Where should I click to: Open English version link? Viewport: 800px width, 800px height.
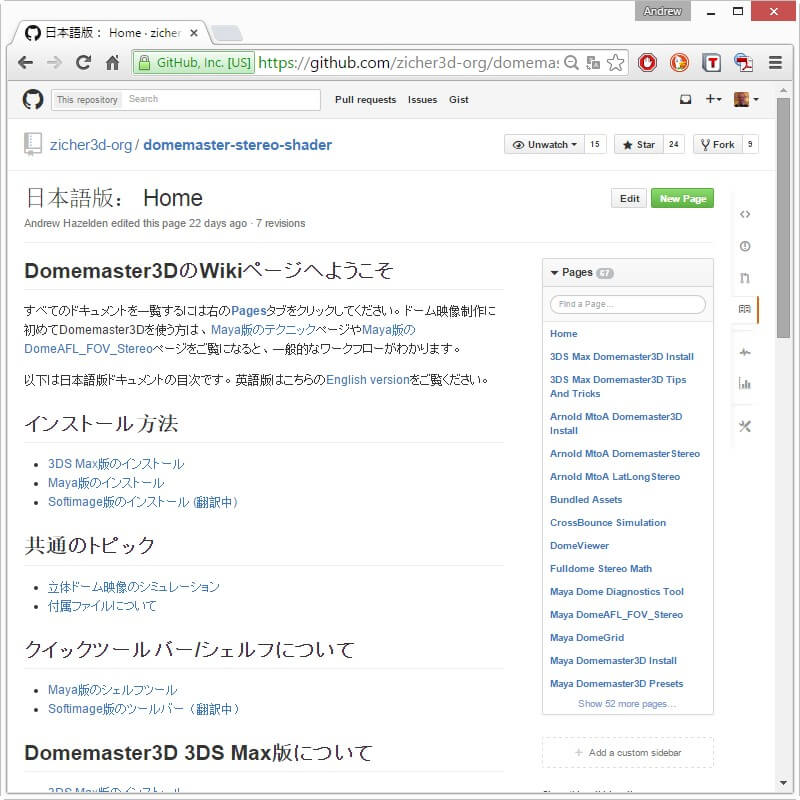coord(368,380)
